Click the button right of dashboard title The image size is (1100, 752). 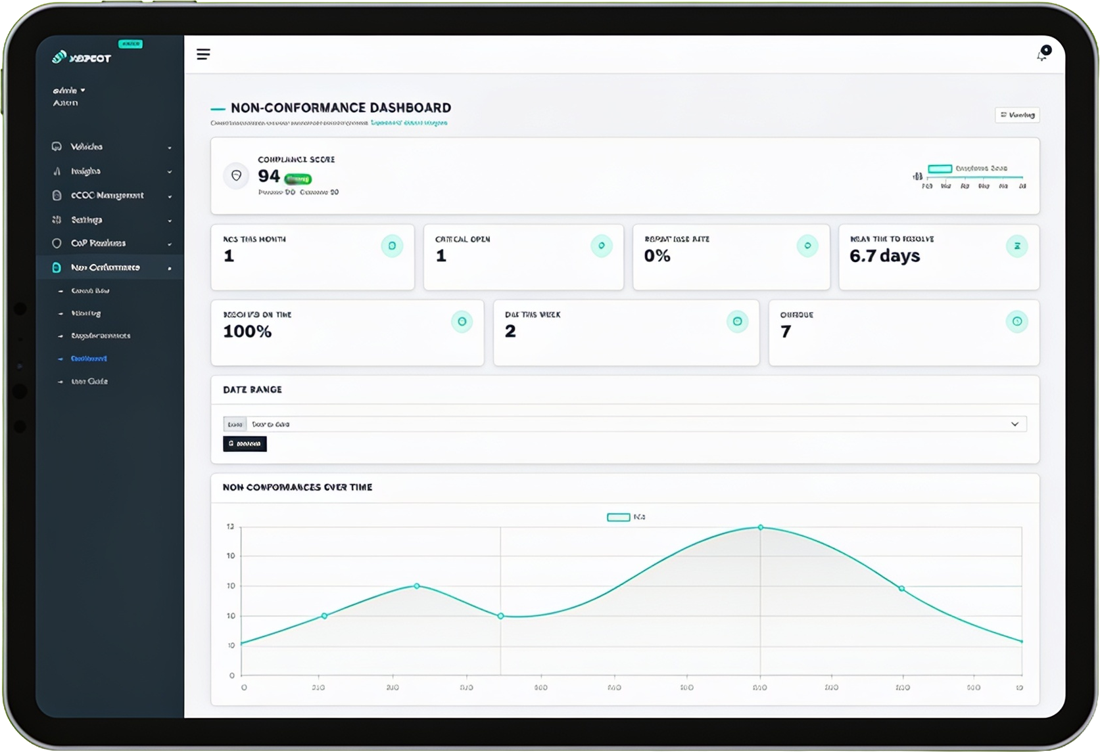point(1017,115)
